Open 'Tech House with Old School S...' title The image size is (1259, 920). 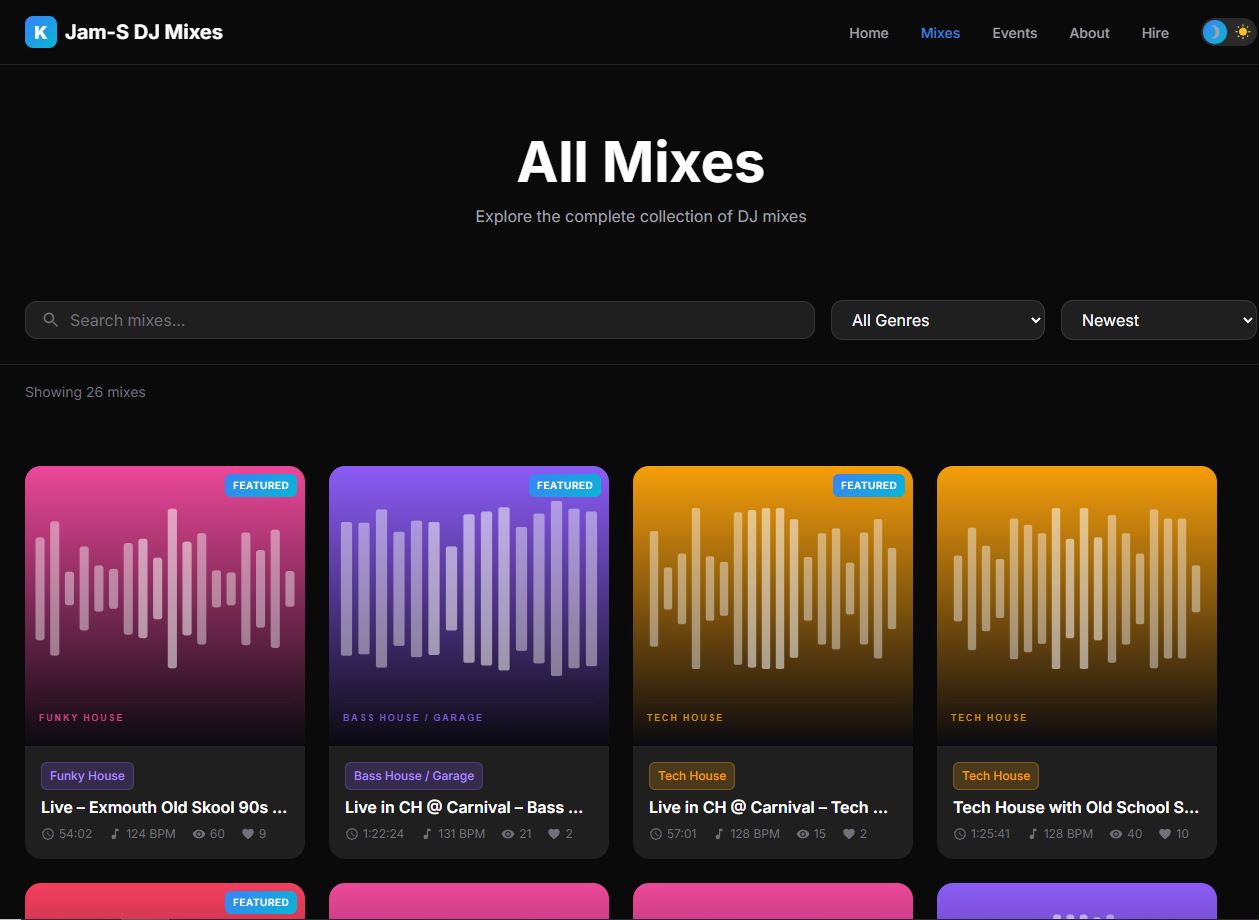point(1077,807)
